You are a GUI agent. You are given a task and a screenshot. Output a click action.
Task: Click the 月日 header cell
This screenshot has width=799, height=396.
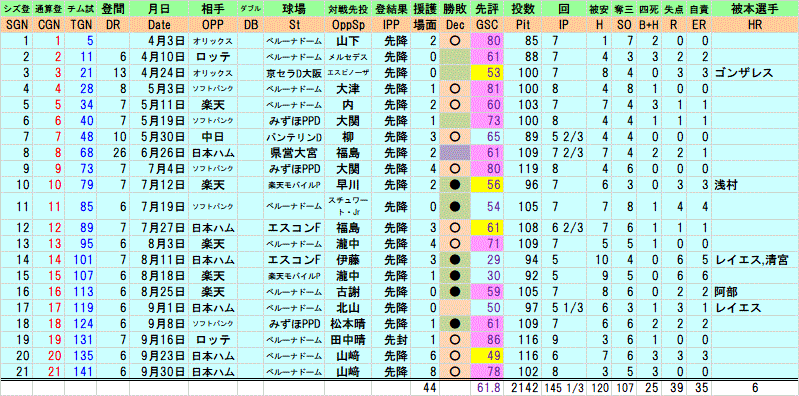click(158, 9)
